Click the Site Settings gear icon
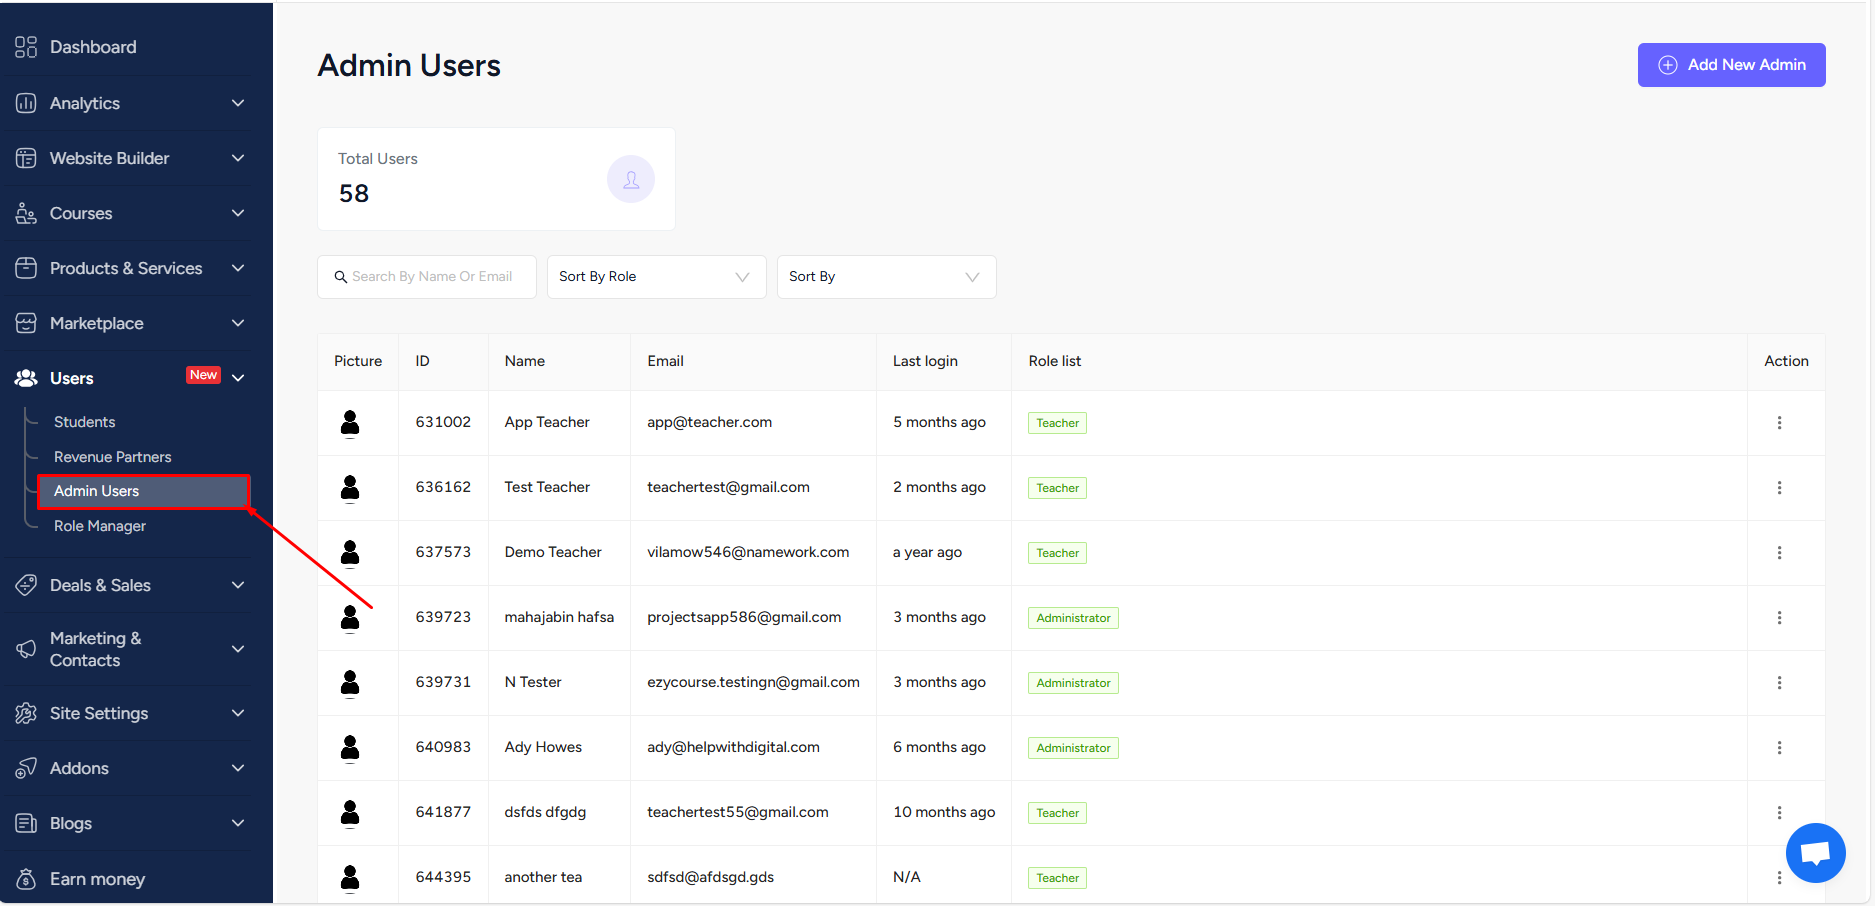 click(x=26, y=713)
